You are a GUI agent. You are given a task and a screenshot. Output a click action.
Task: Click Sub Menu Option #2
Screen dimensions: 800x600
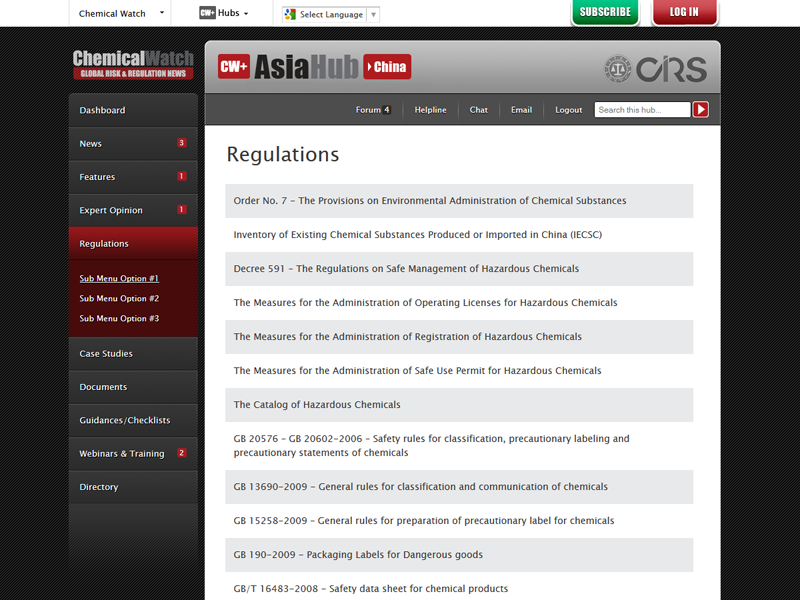tap(119, 299)
